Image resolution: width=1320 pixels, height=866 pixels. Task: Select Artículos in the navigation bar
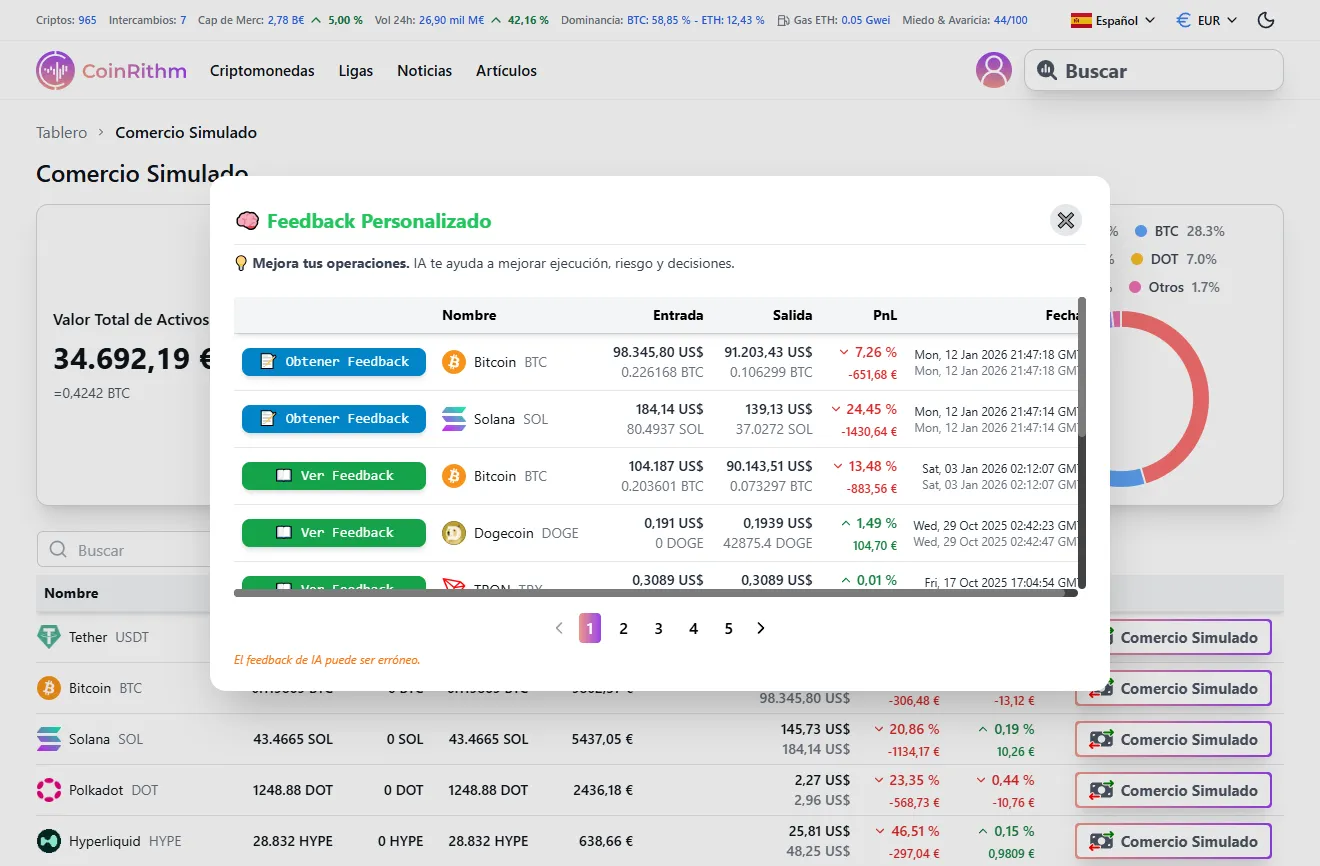pyautogui.click(x=506, y=70)
